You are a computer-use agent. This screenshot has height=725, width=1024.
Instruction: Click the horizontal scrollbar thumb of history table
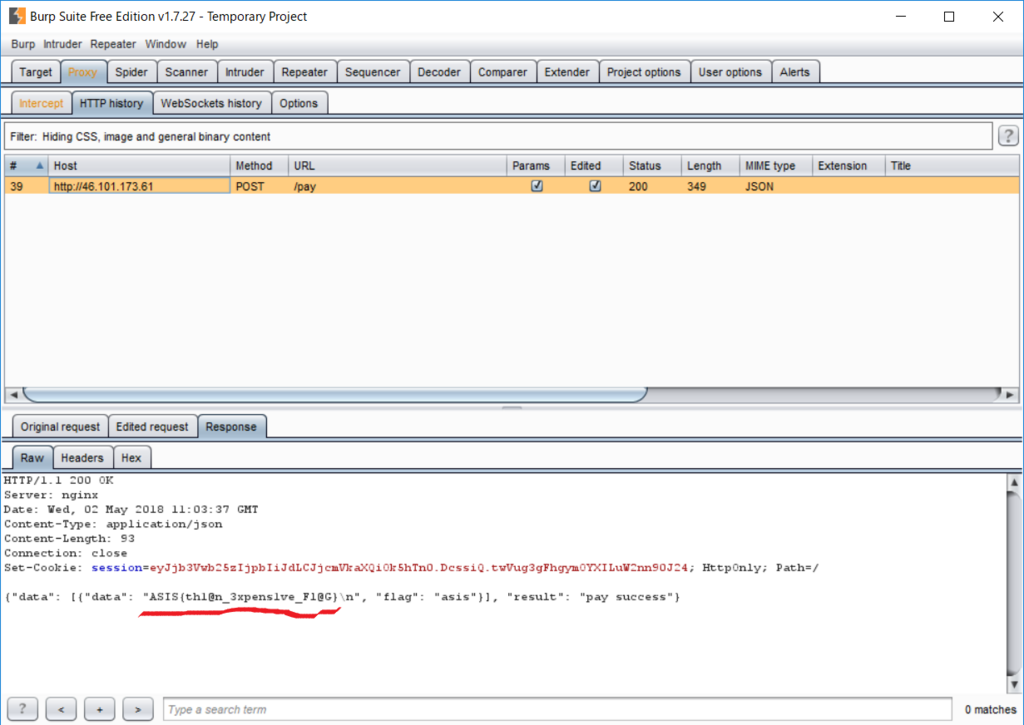click(335, 395)
